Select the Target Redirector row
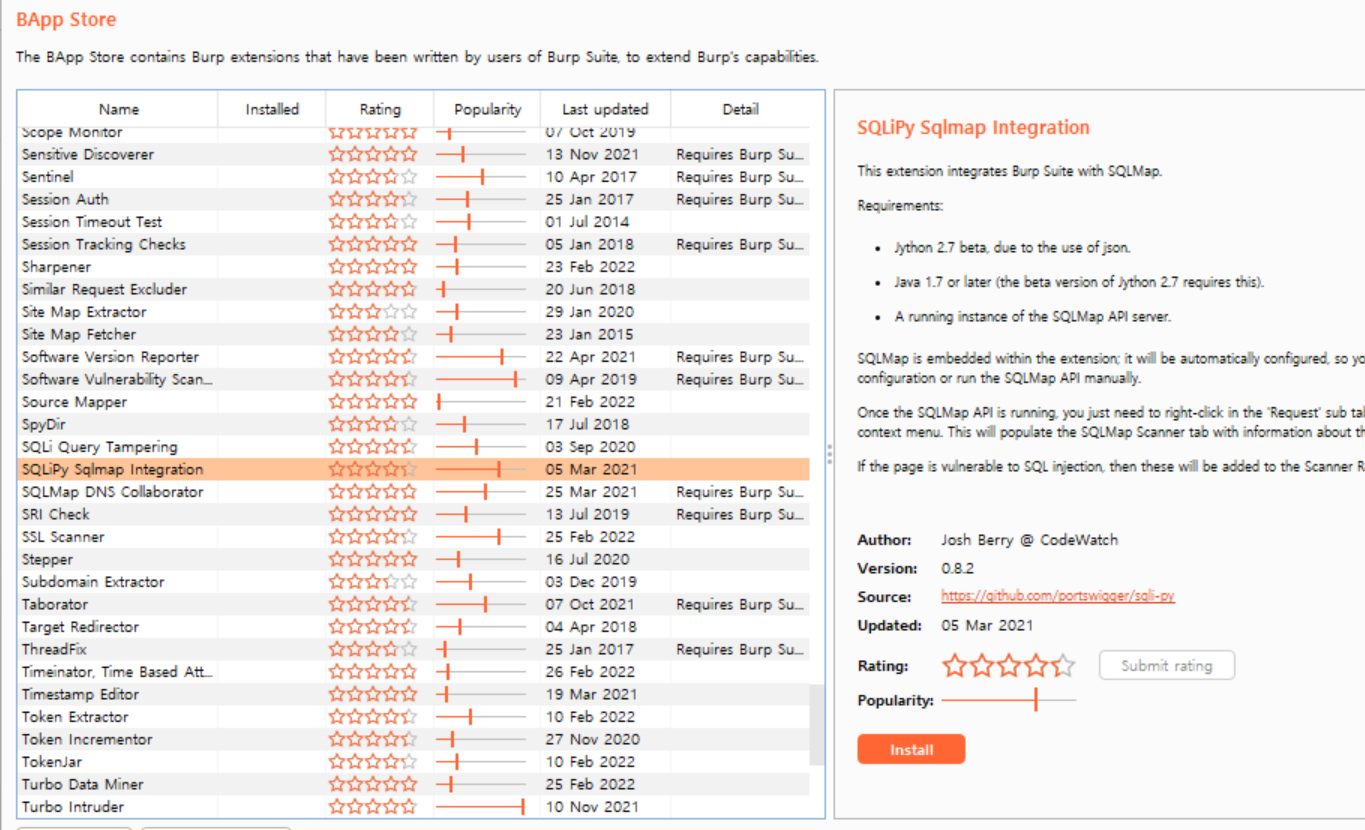This screenshot has width=1365, height=830. (x=414, y=626)
